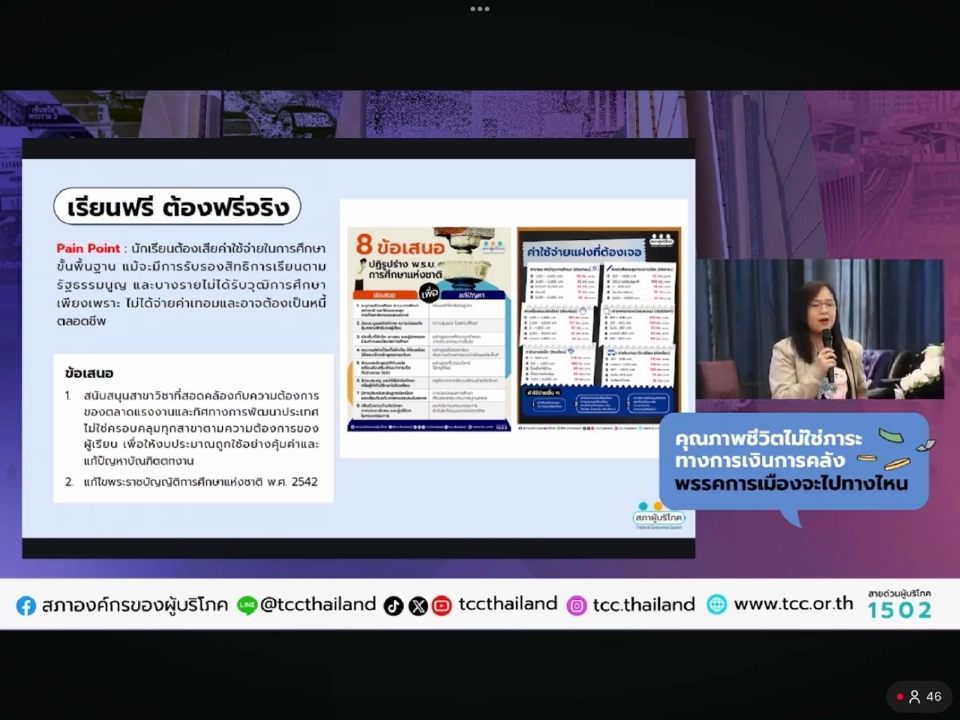The height and width of the screenshot is (720, 960).
Task: Click the red live recording dot
Action: coord(900,697)
